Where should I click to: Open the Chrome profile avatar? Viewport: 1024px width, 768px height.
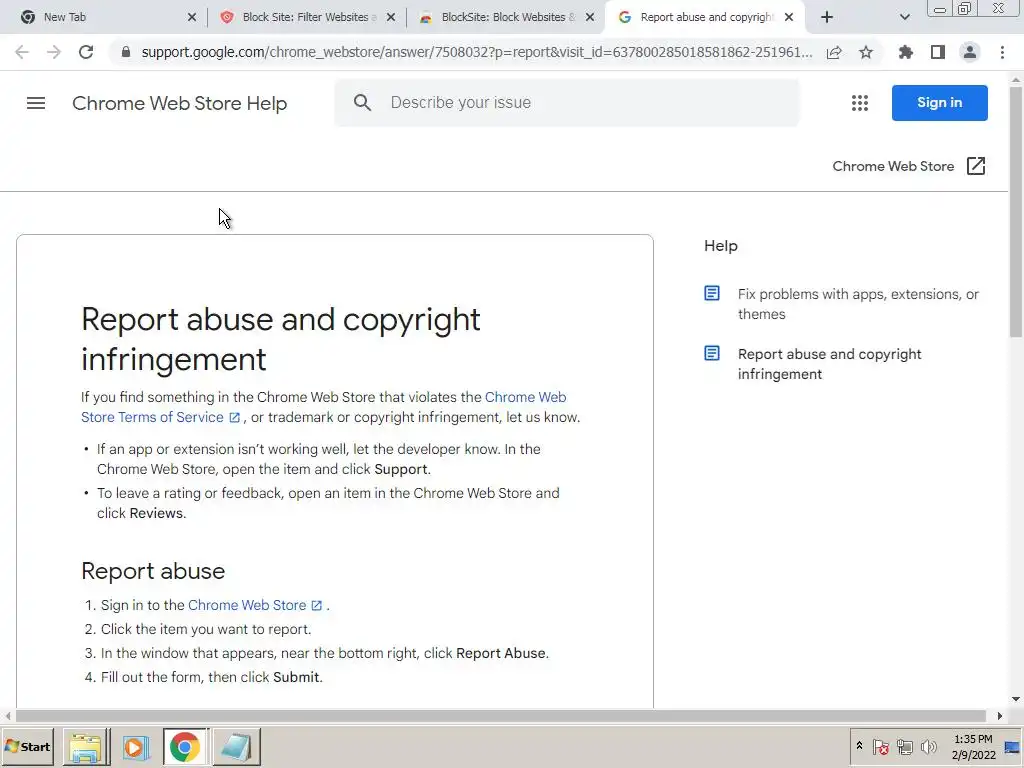[x=970, y=52]
